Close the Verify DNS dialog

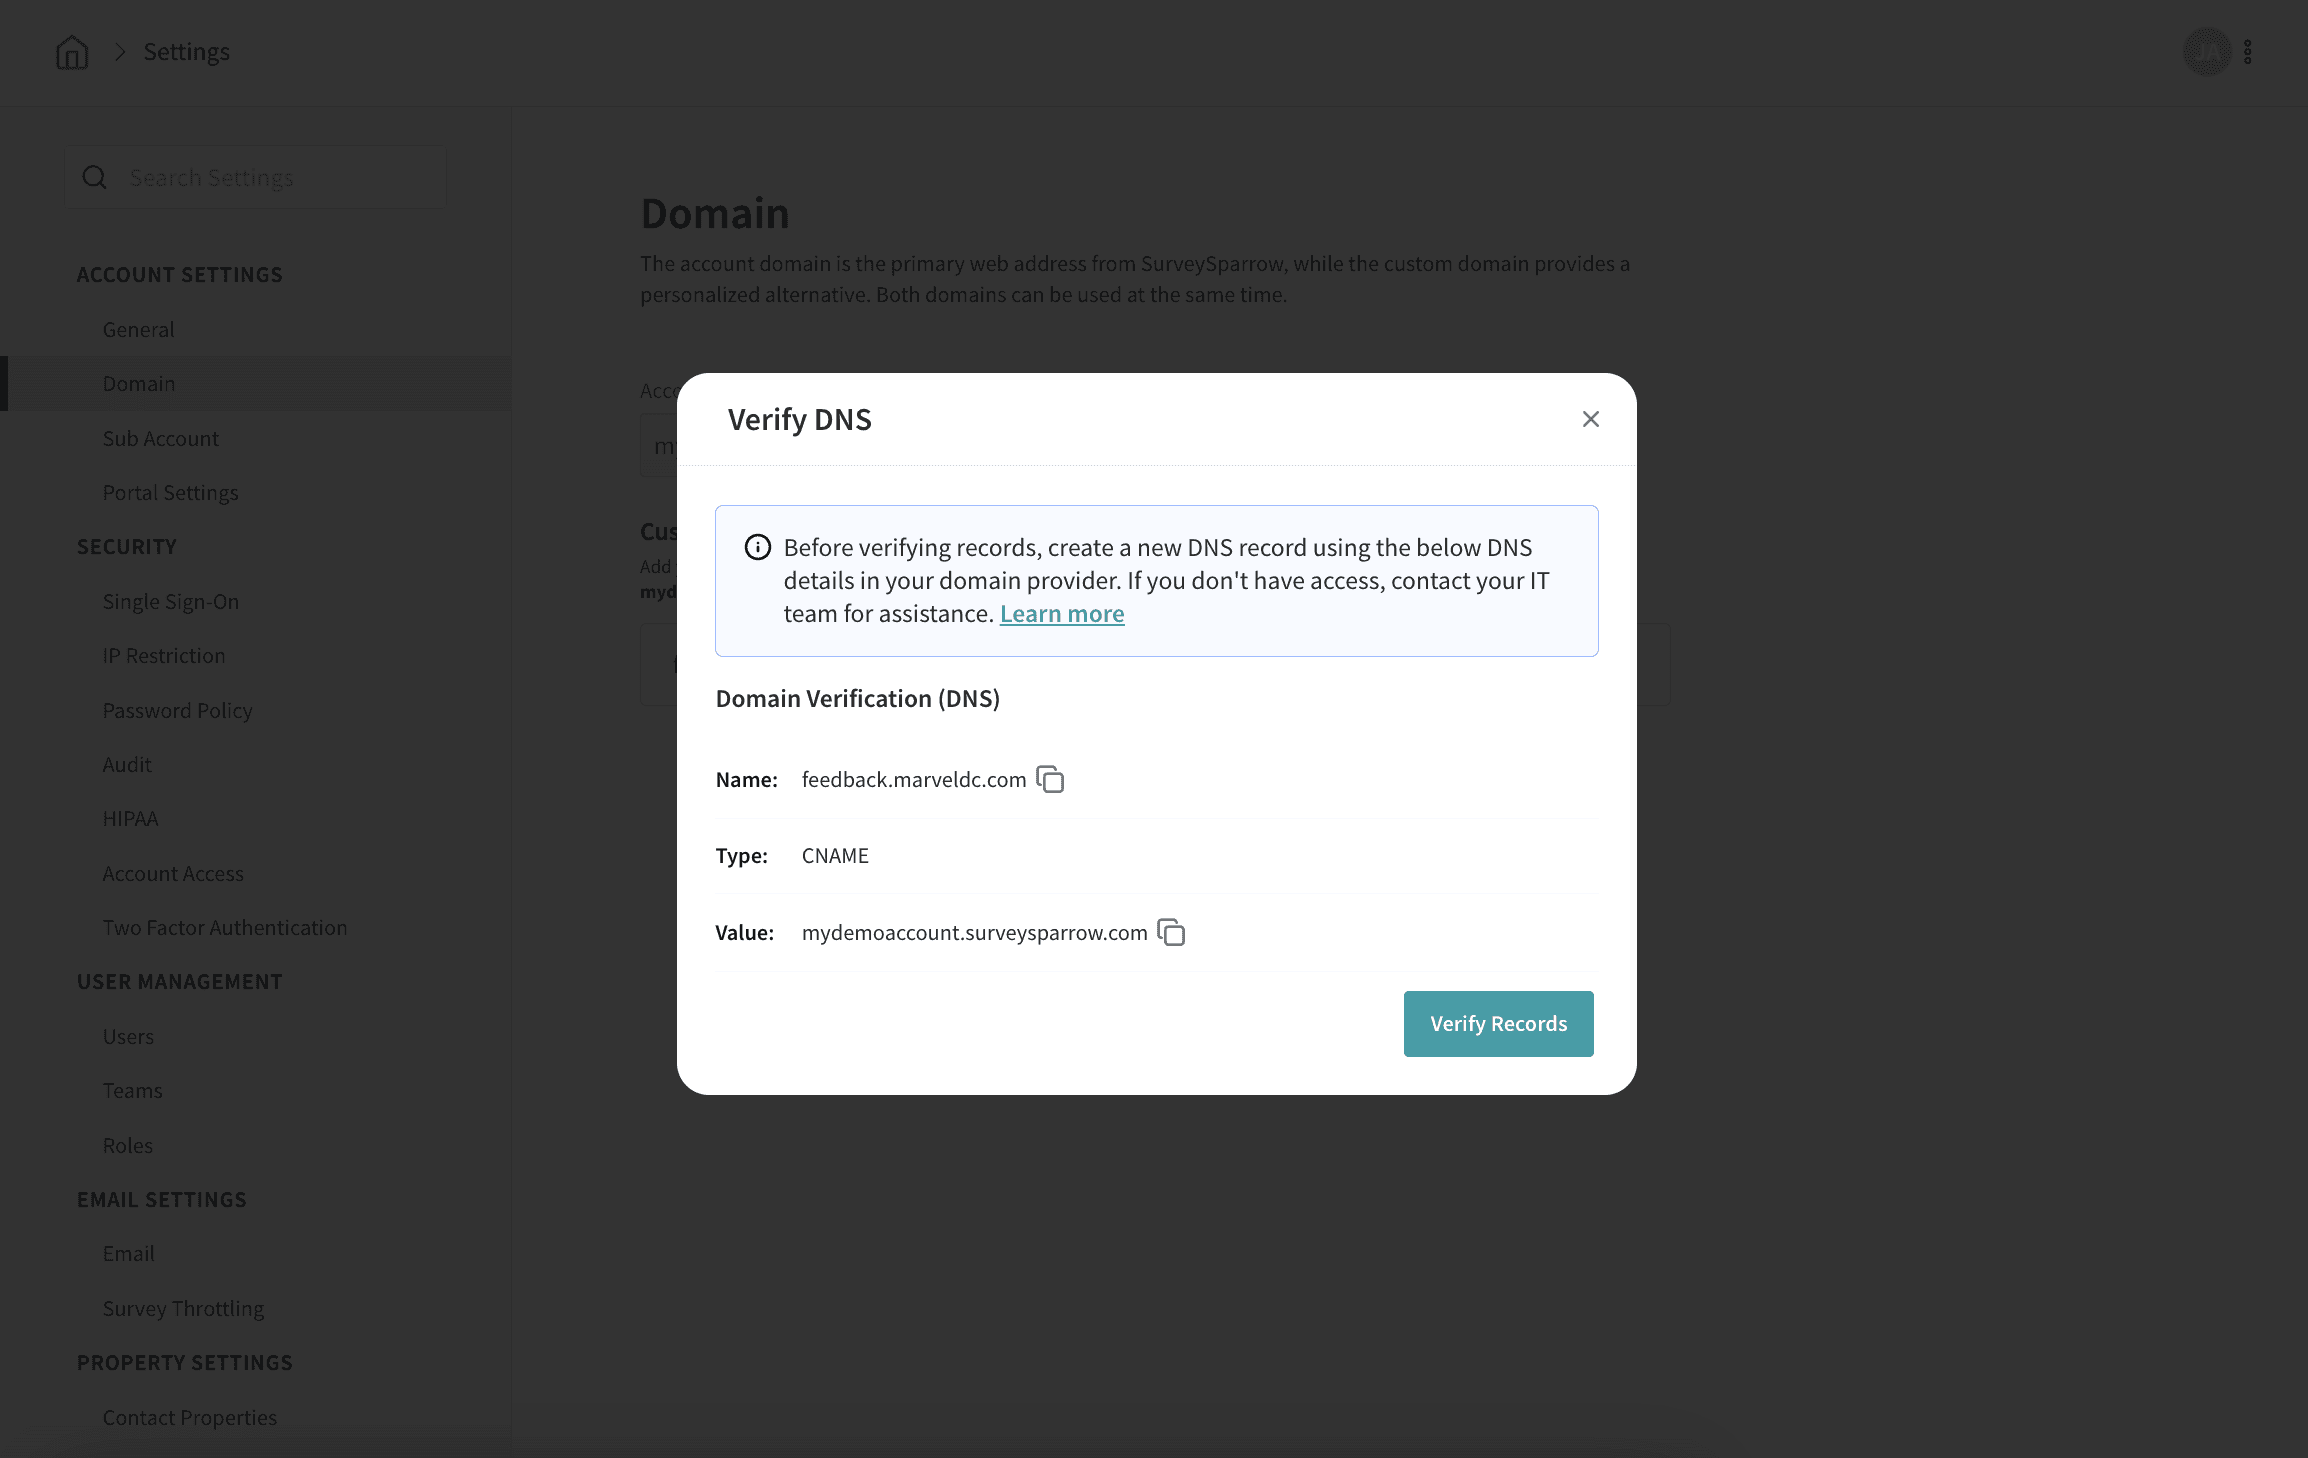tap(1590, 419)
